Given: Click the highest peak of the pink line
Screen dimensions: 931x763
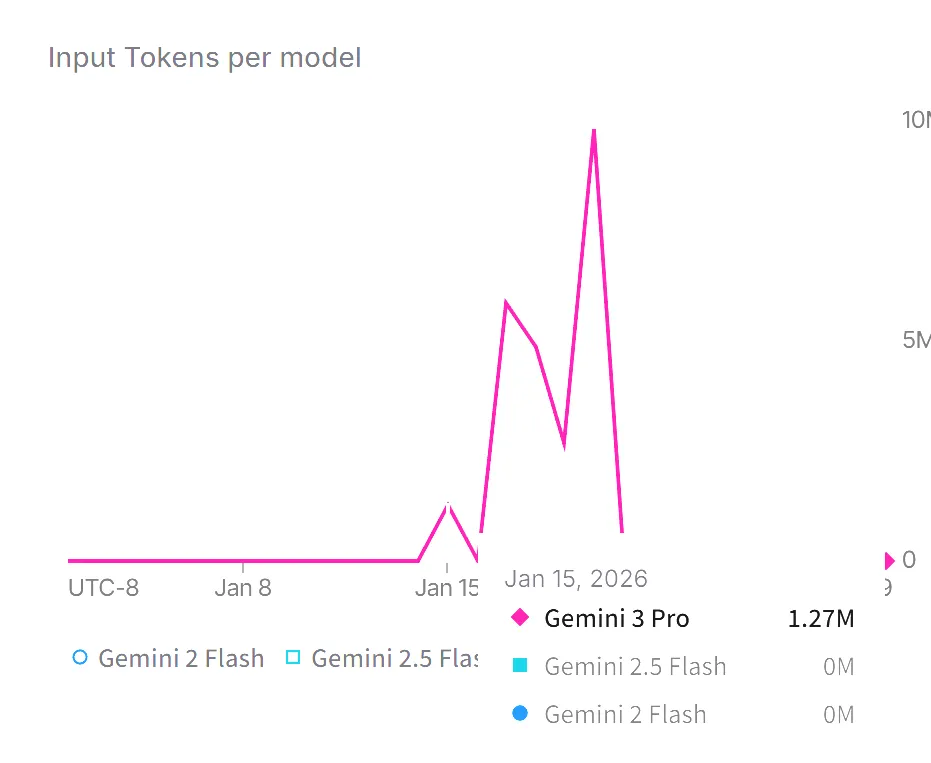Looking at the screenshot, I should point(594,131).
